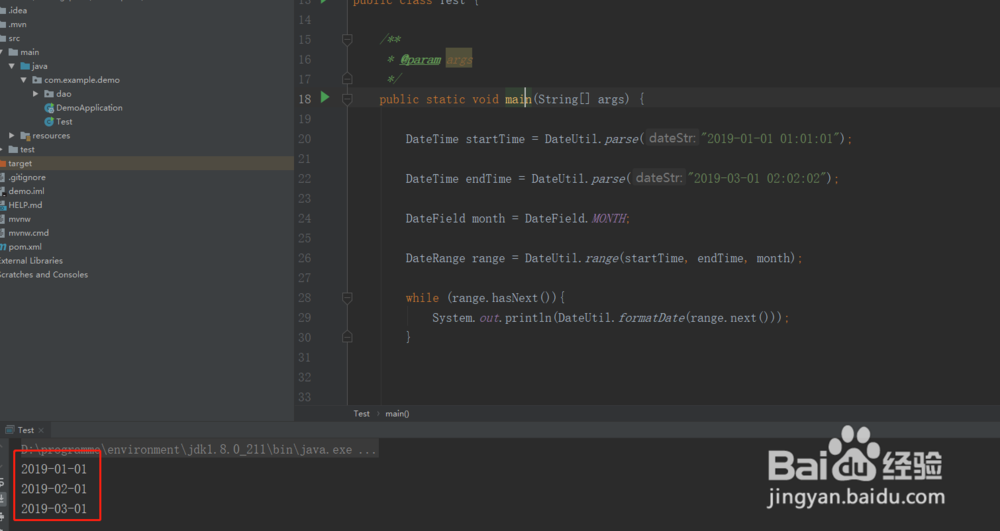Collapse the java folder in project tree

12,66
